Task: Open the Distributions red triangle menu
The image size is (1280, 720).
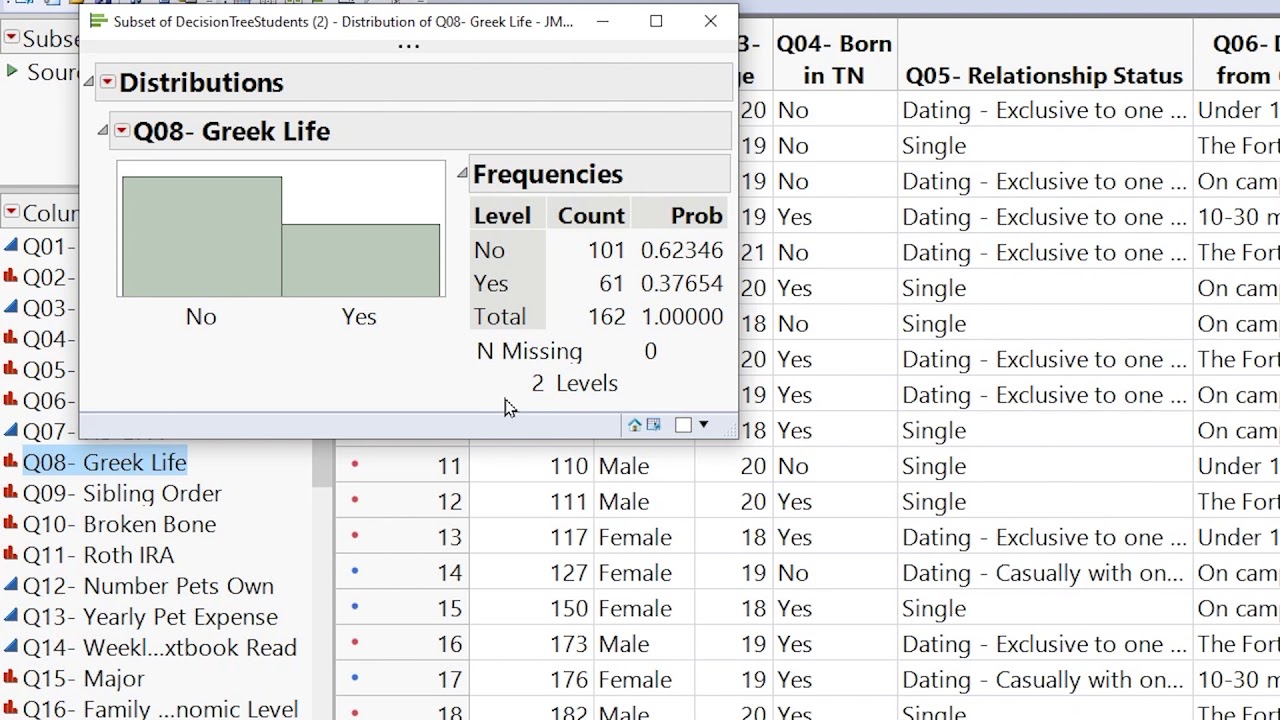Action: pyautogui.click(x=107, y=82)
